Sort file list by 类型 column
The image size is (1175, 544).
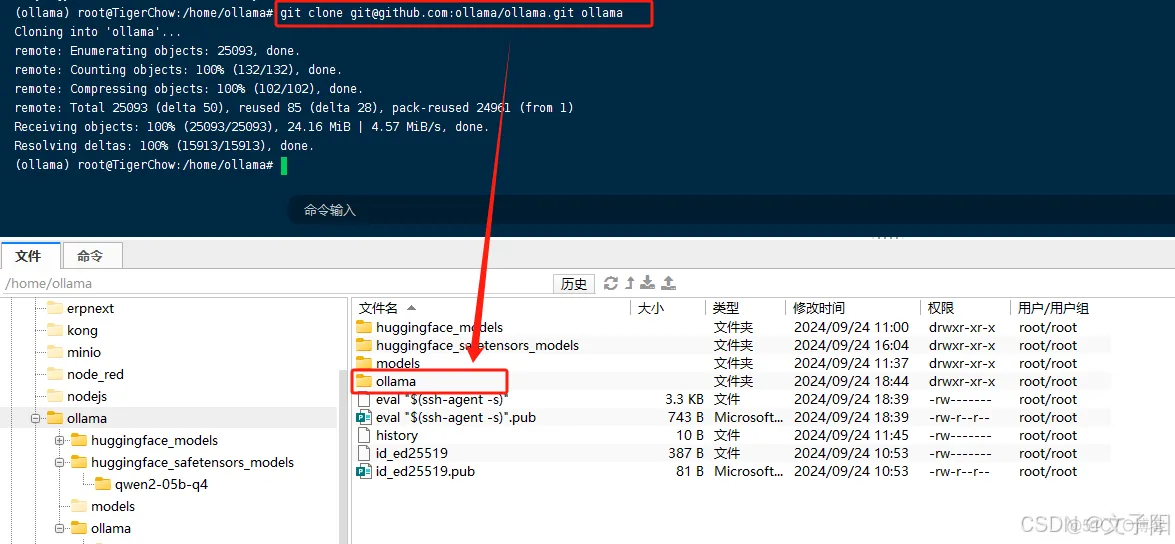[x=745, y=308]
